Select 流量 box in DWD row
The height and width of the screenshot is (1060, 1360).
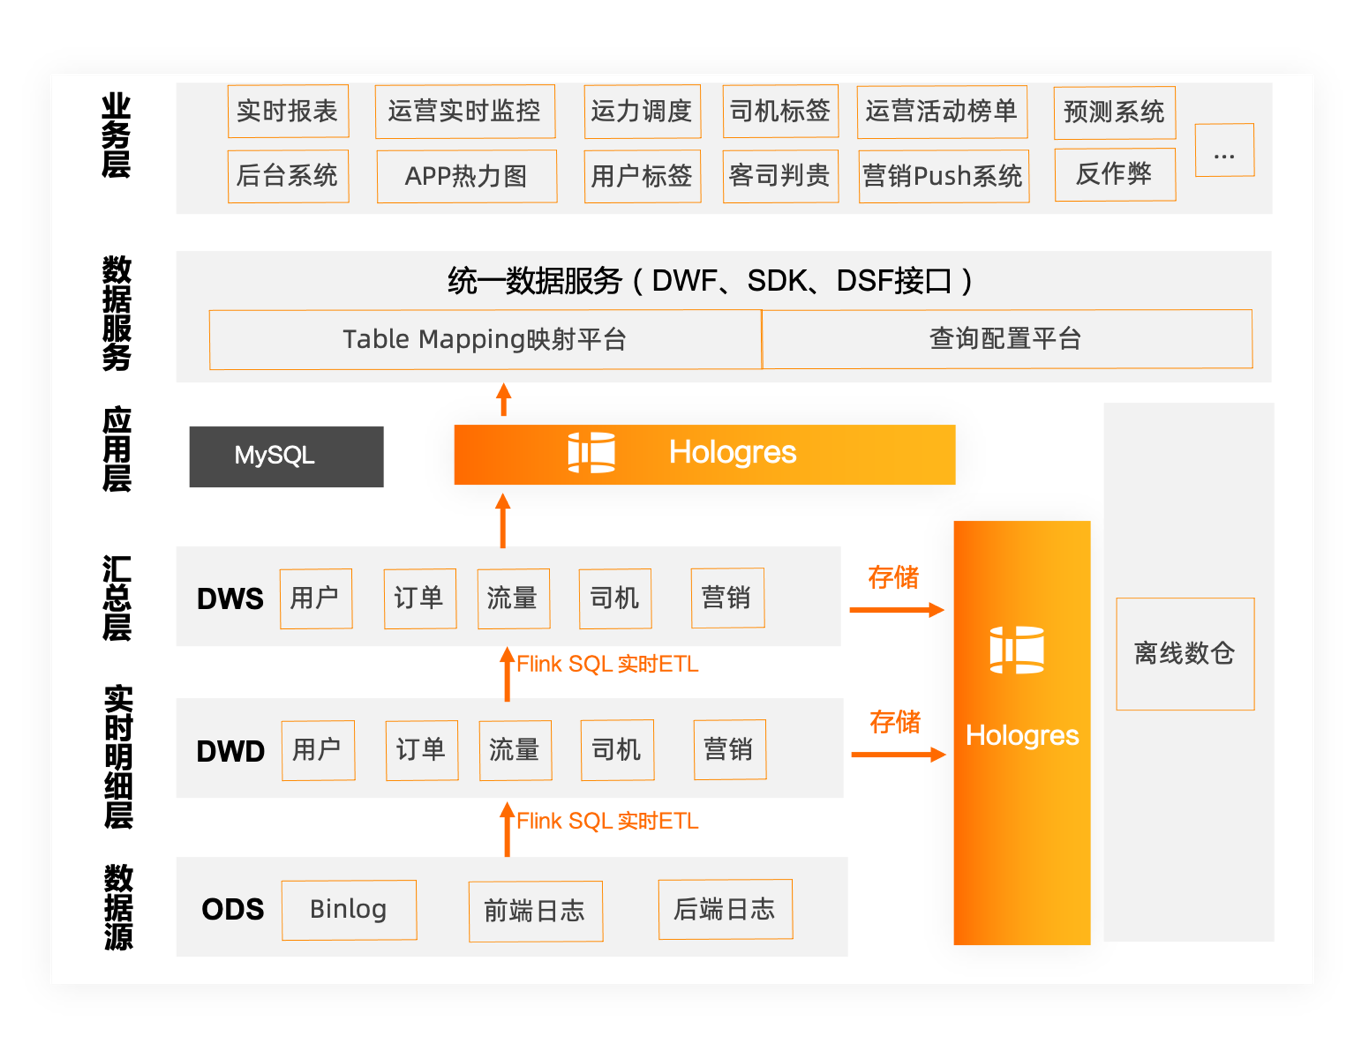[x=516, y=750]
